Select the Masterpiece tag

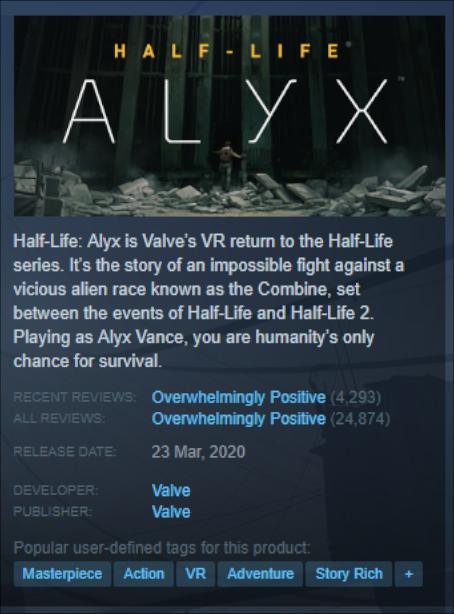(62, 574)
